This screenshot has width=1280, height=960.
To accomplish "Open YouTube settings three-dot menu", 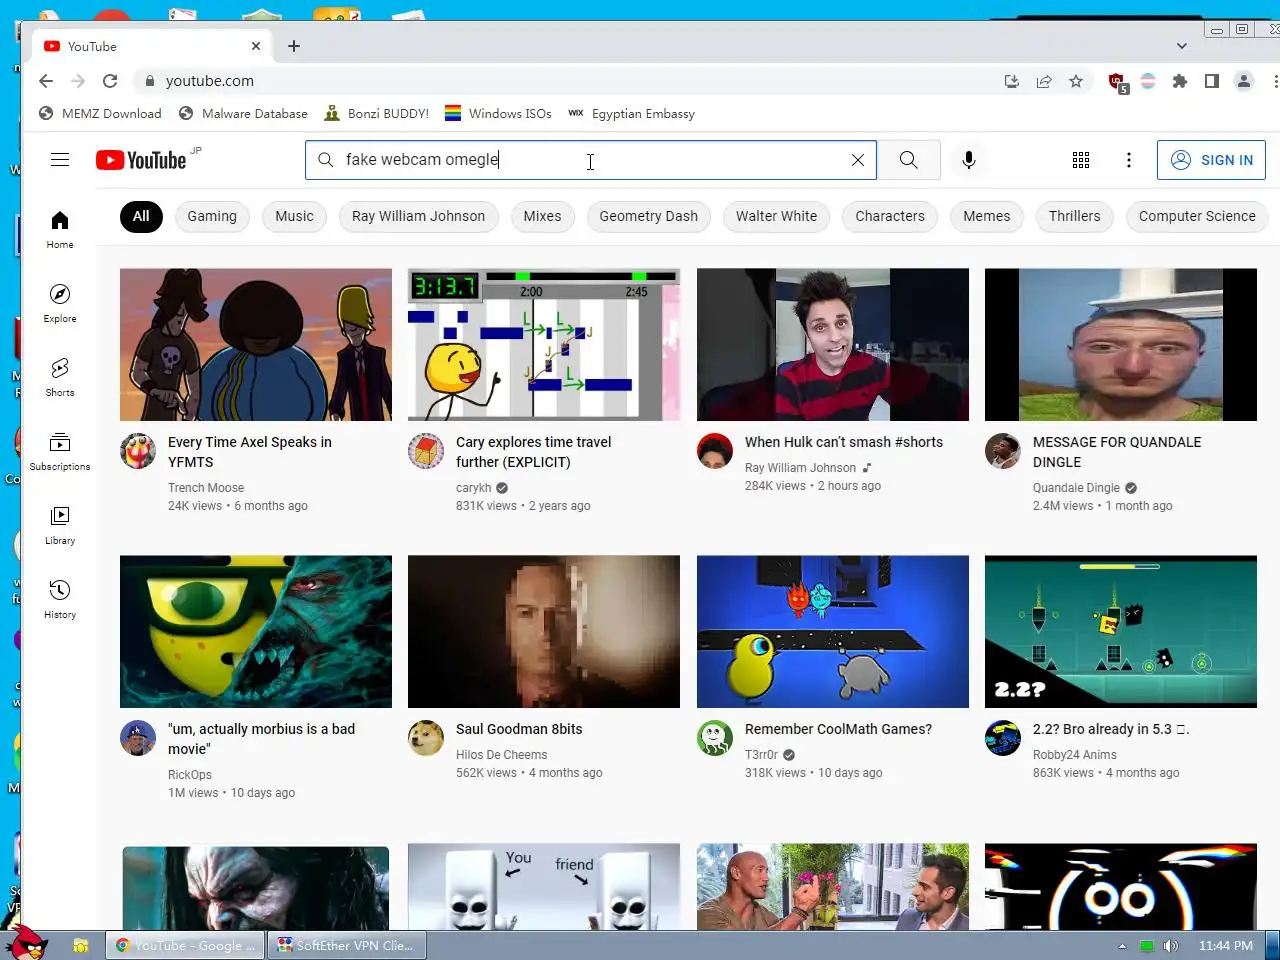I will [1129, 160].
